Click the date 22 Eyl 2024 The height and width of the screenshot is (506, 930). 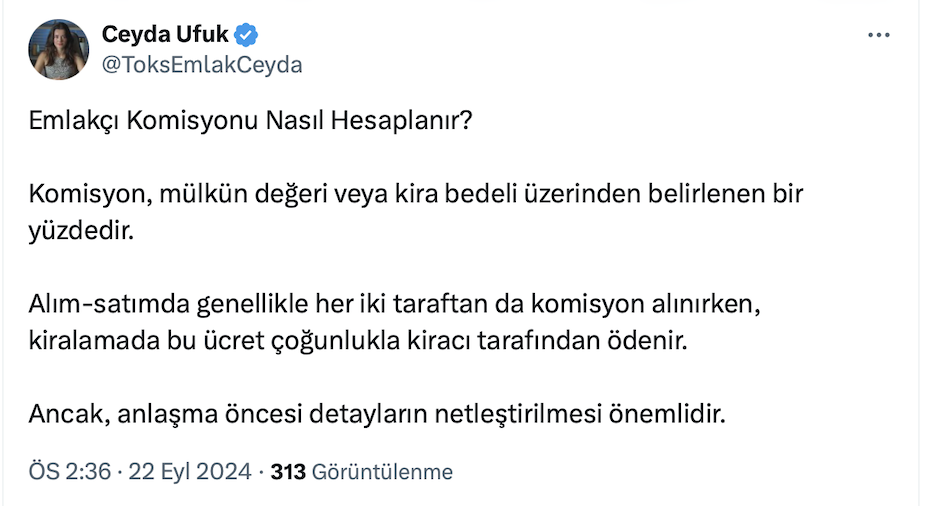(189, 472)
